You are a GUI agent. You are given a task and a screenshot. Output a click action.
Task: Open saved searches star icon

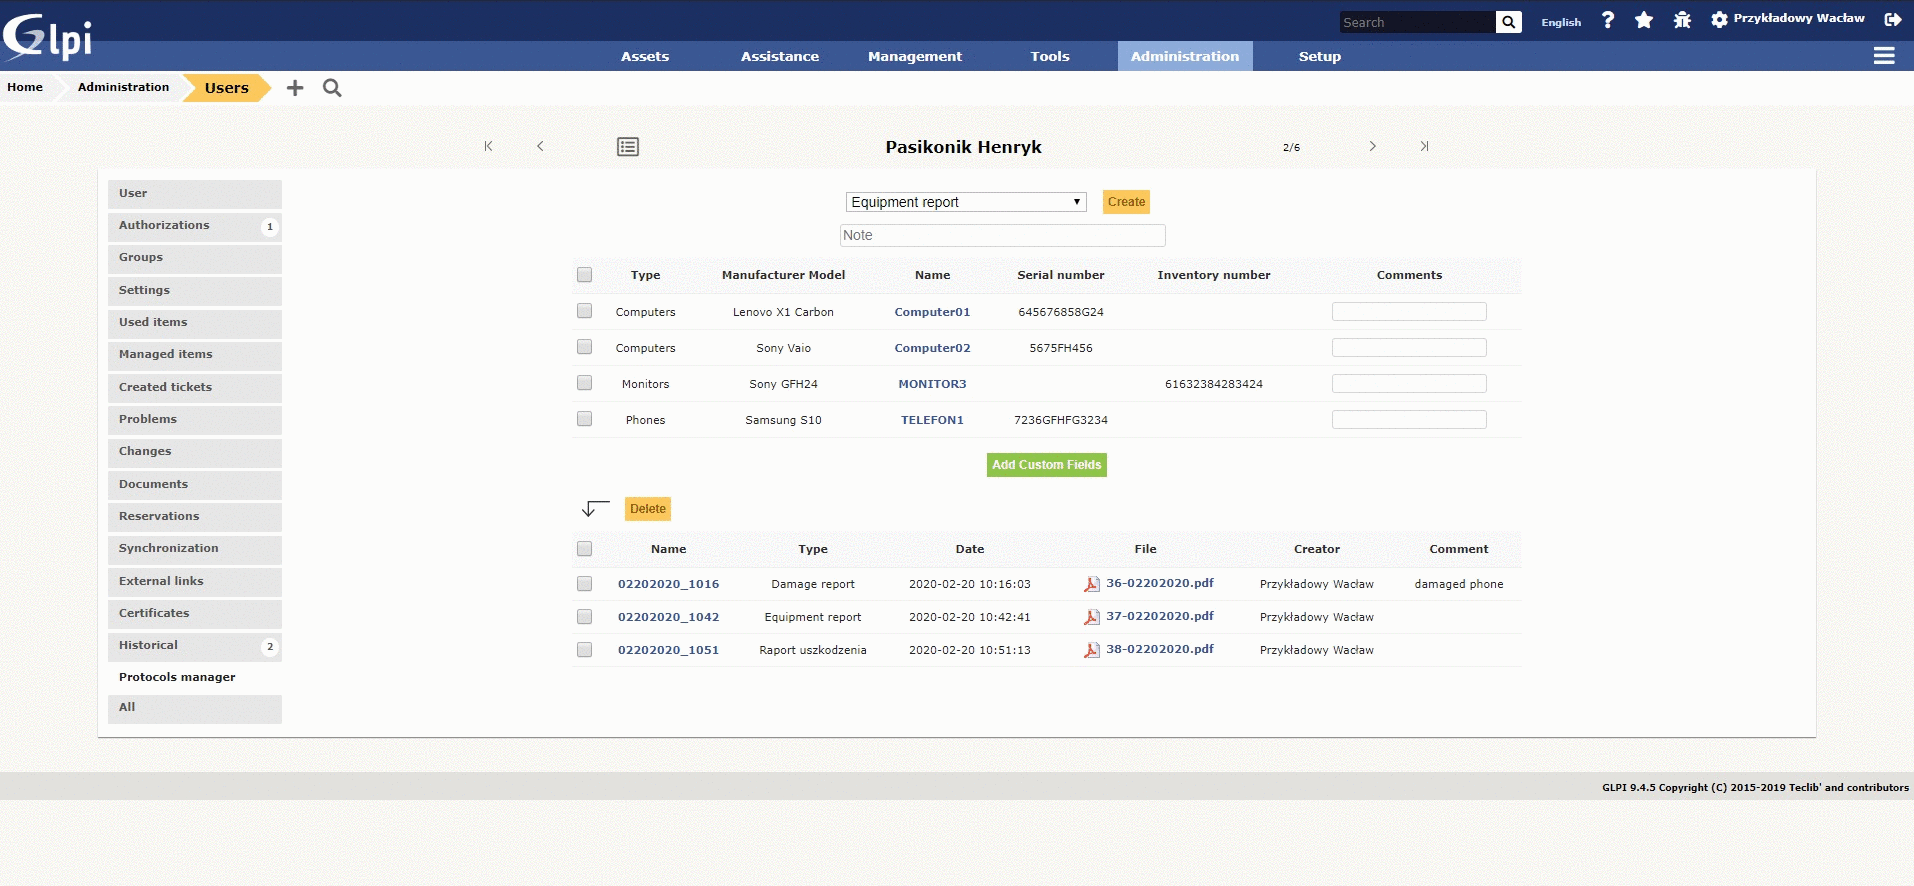1644,20
